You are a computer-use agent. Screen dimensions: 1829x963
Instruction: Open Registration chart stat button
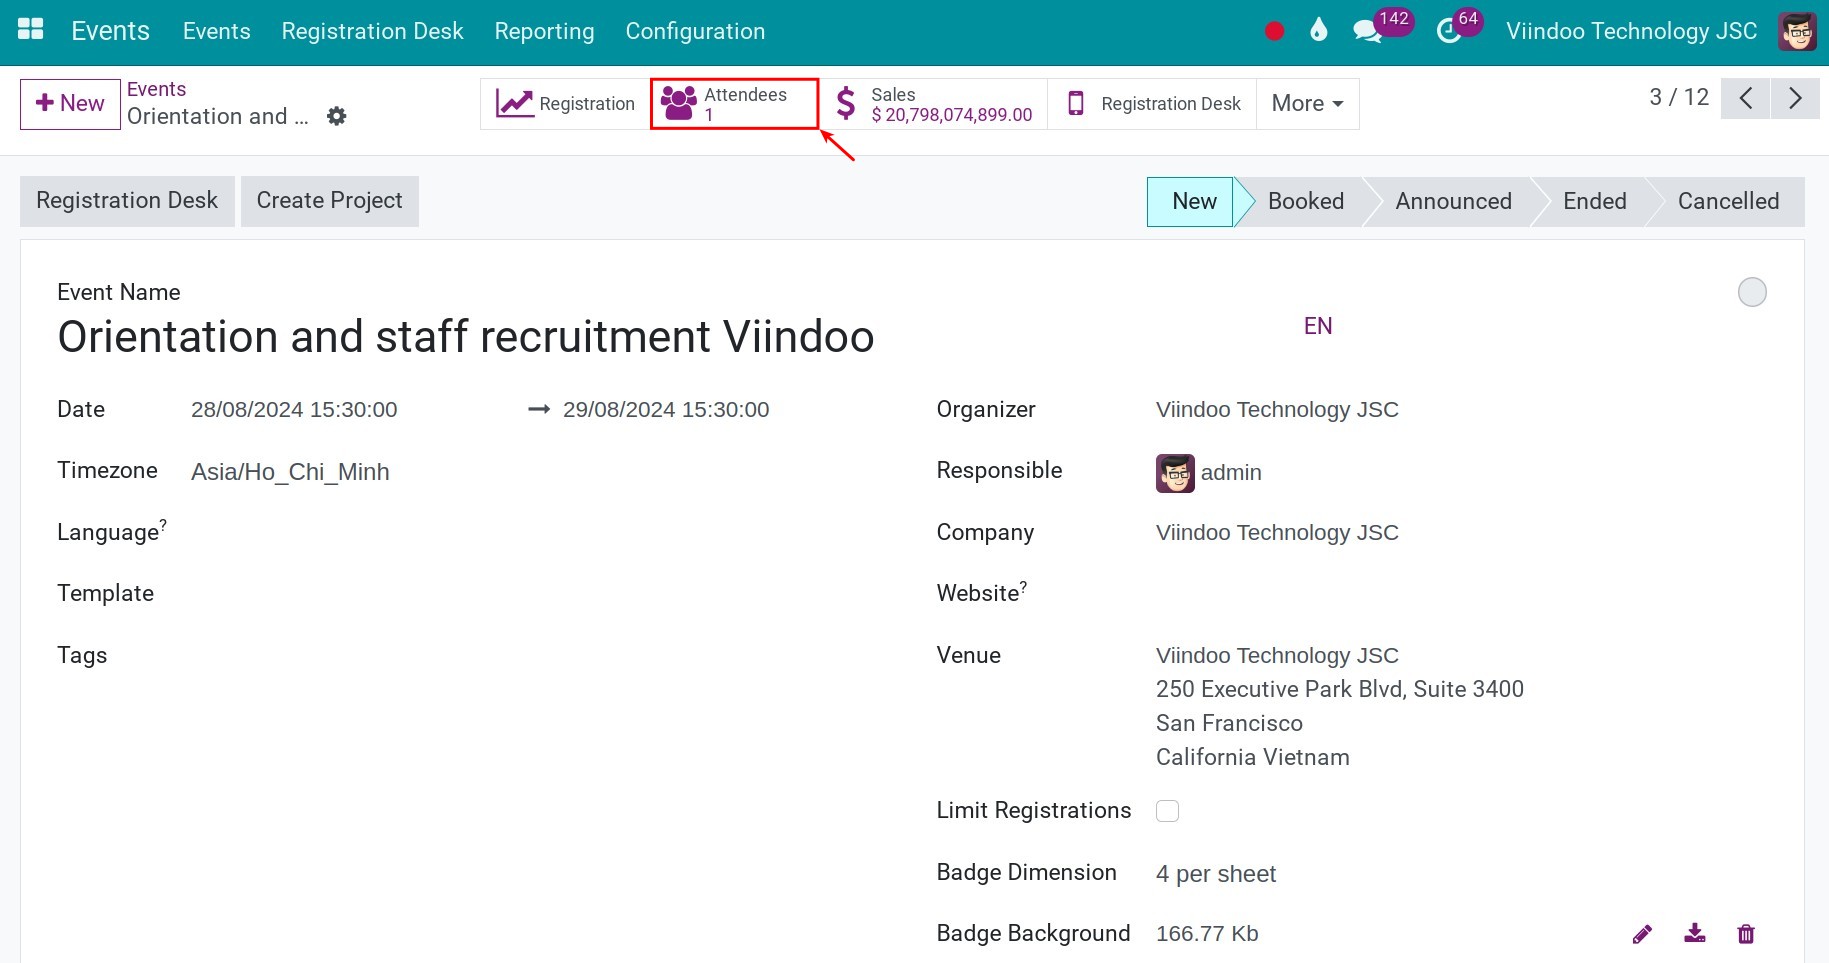pos(566,103)
